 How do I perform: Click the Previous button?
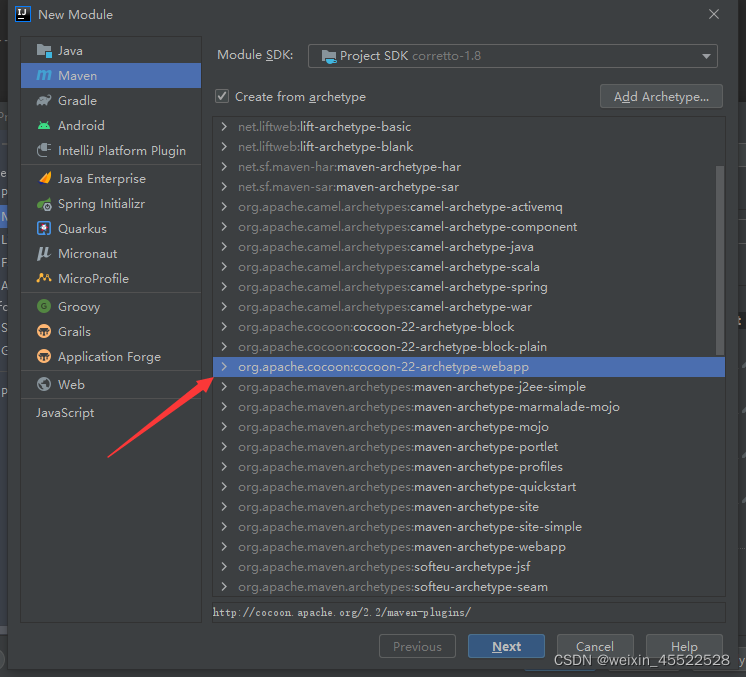click(417, 646)
